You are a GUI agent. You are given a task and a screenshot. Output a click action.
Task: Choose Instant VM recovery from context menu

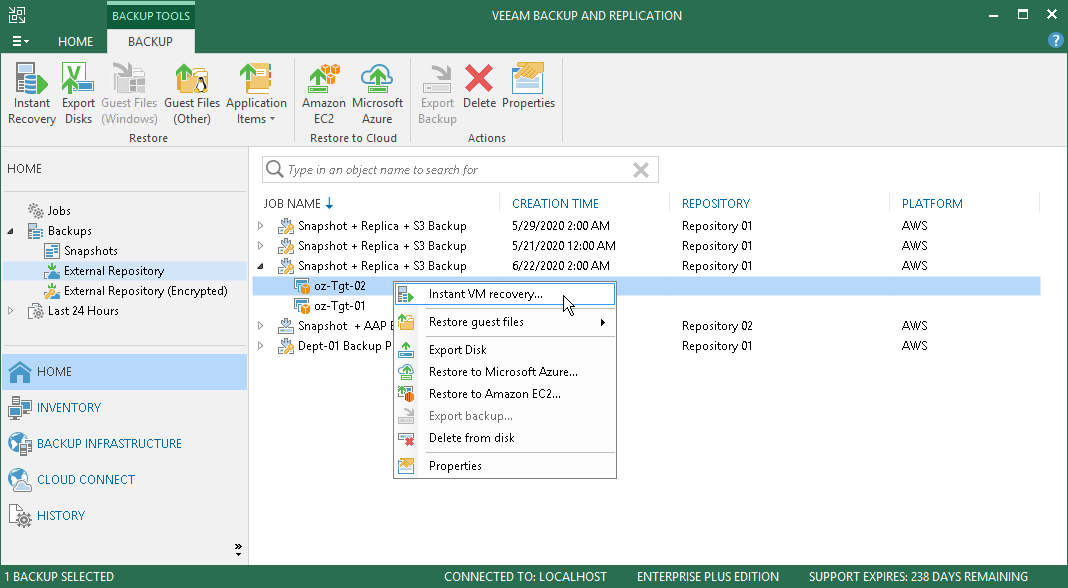505,294
